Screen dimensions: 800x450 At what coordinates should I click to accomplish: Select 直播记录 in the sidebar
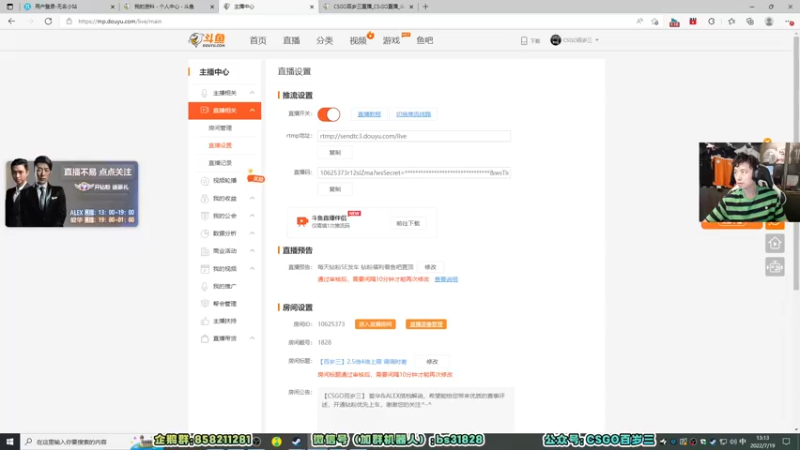(220, 163)
